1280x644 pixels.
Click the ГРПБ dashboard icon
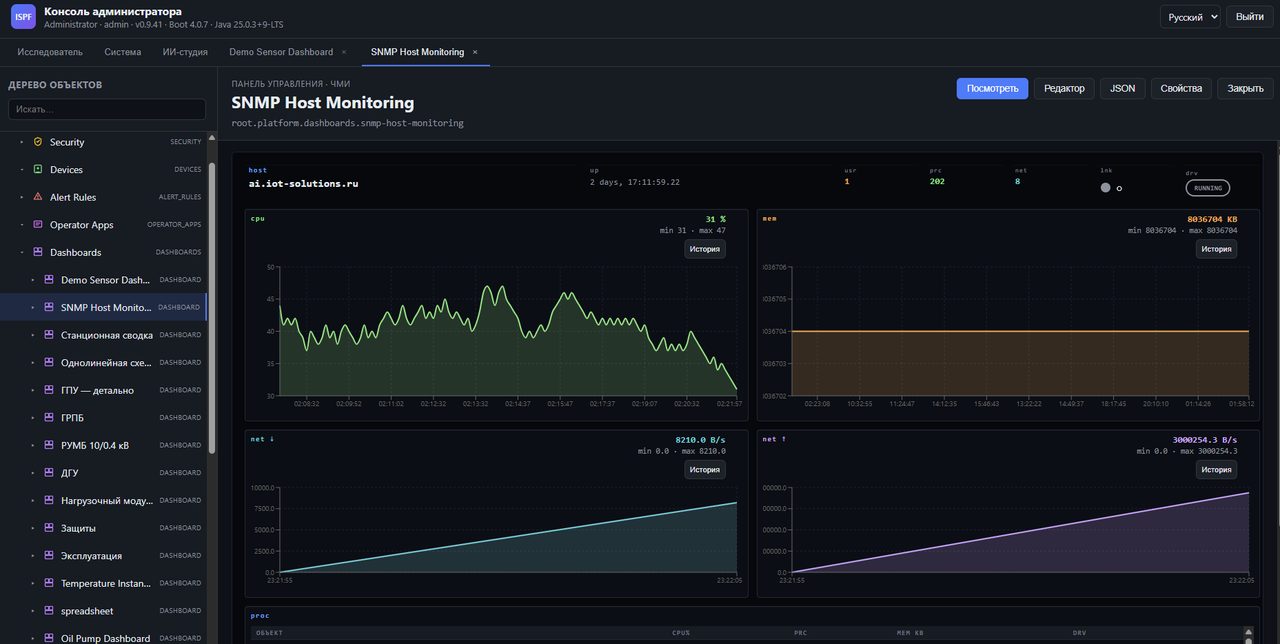point(49,417)
